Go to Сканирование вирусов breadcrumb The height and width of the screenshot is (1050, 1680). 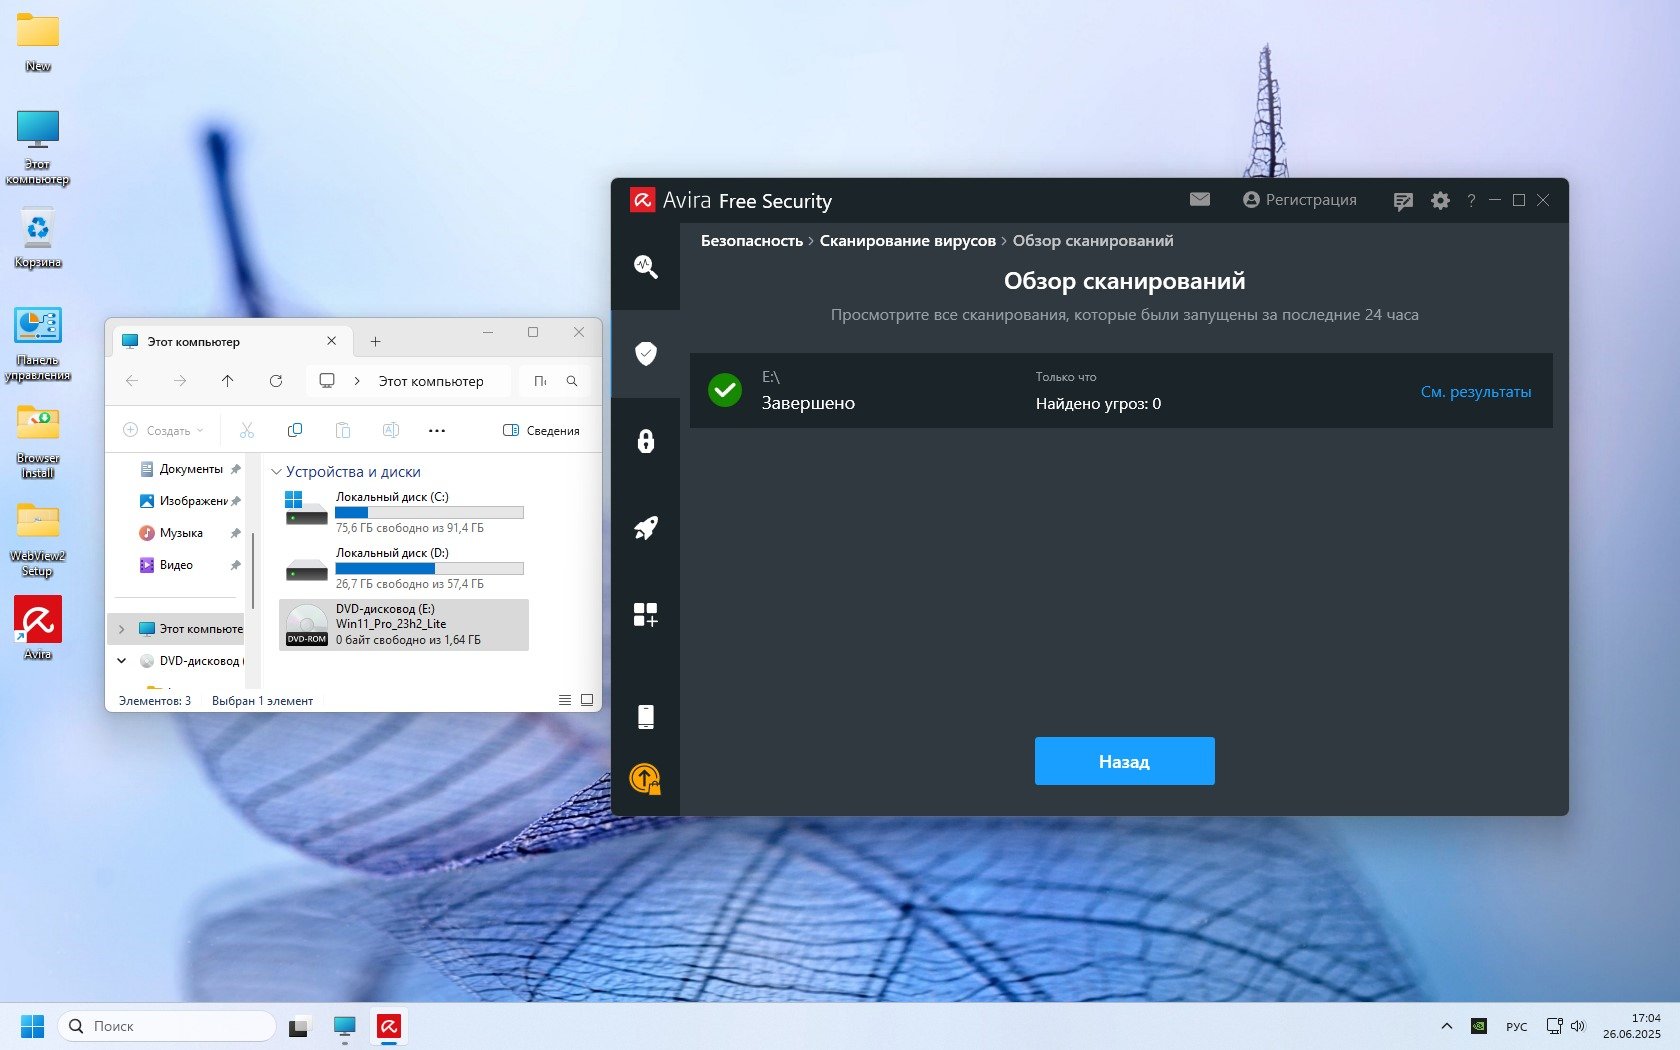click(907, 241)
